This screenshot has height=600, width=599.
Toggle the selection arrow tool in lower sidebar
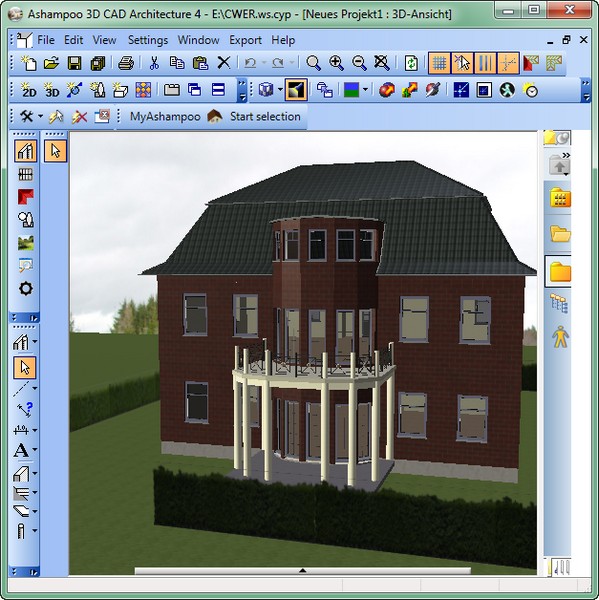click(x=25, y=368)
